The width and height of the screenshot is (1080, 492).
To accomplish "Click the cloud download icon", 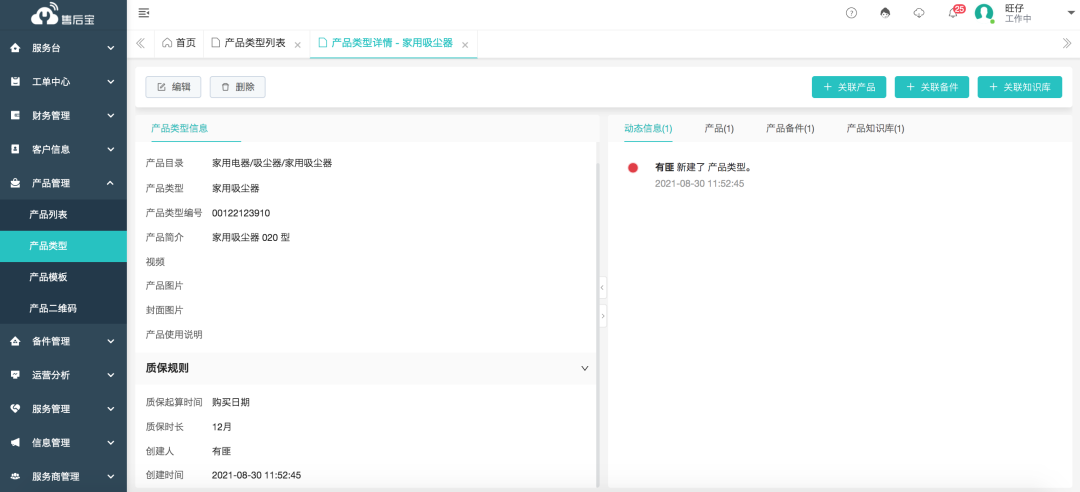I will coord(919,12).
